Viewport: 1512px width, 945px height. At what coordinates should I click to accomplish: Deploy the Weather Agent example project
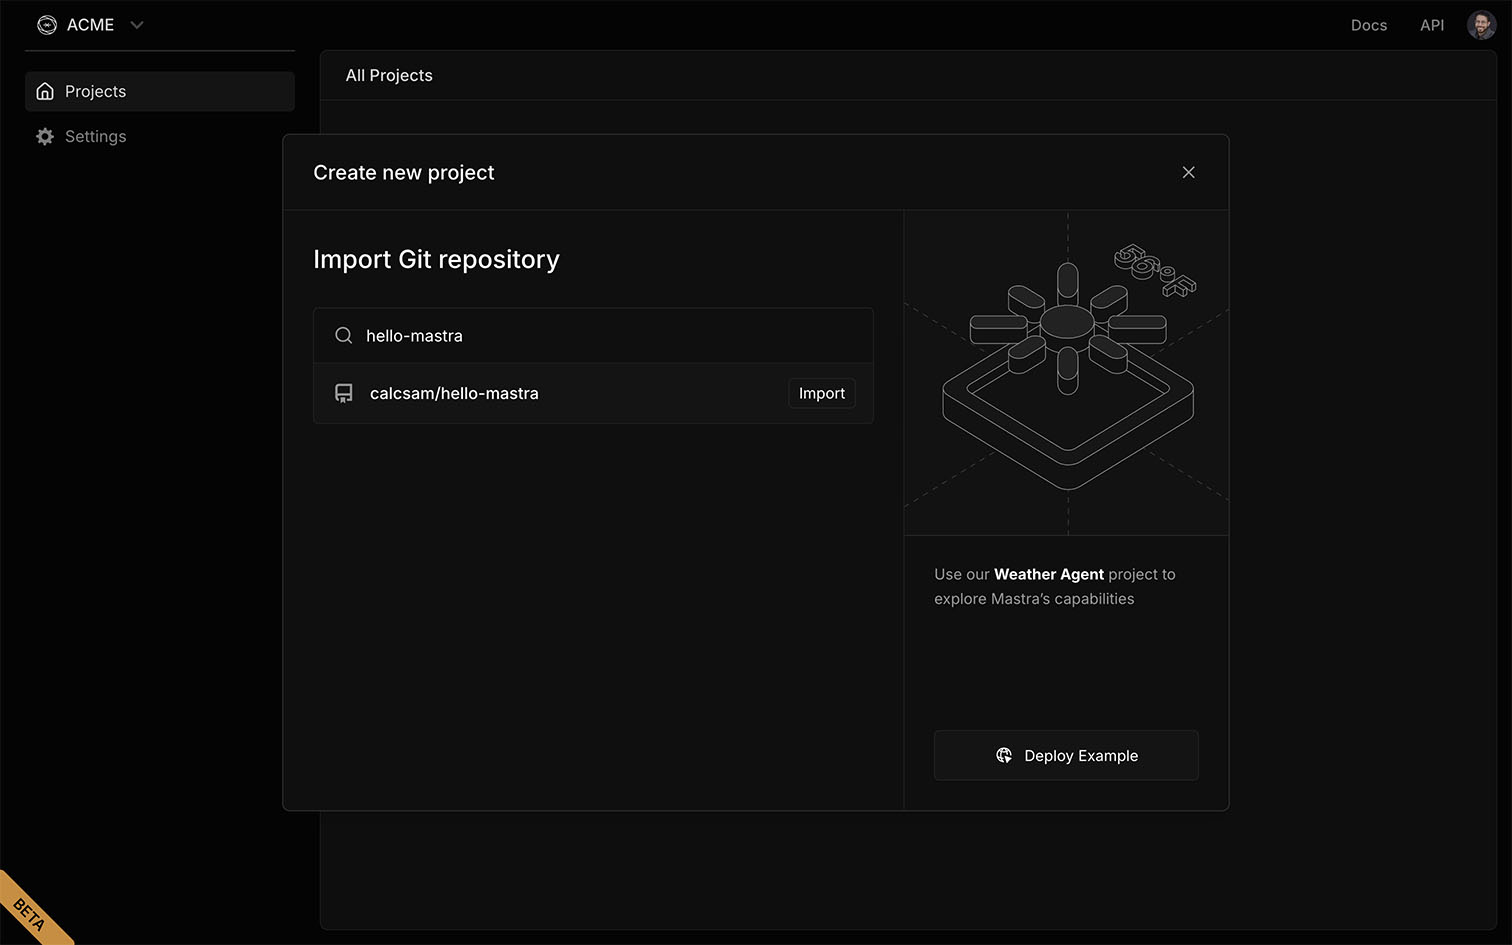coord(1066,755)
